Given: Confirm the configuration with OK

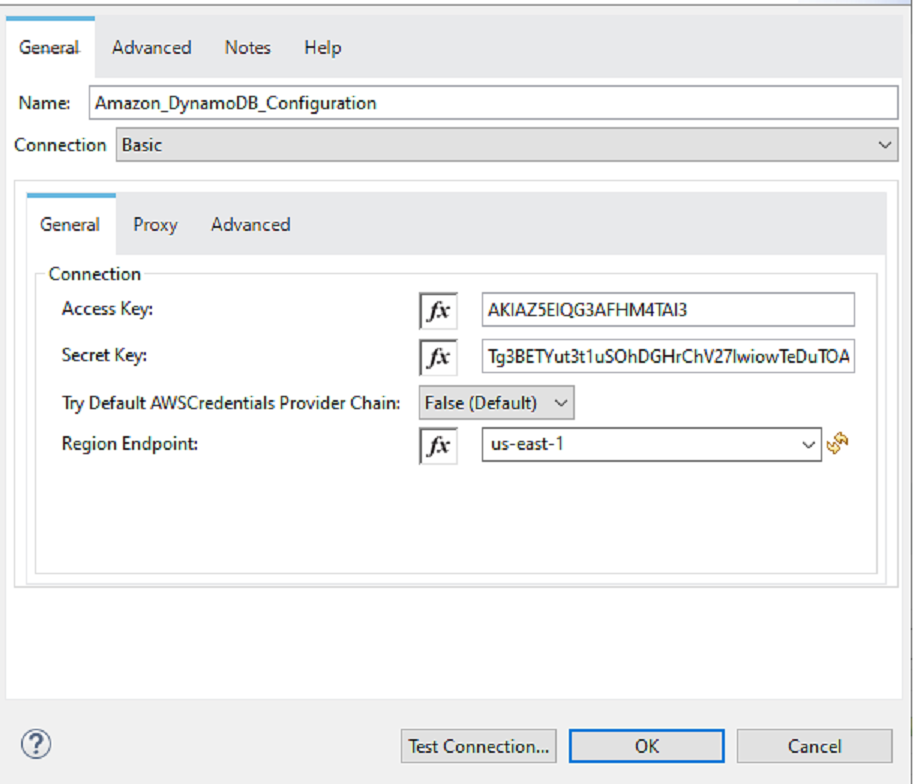Looking at the screenshot, I should 646,746.
